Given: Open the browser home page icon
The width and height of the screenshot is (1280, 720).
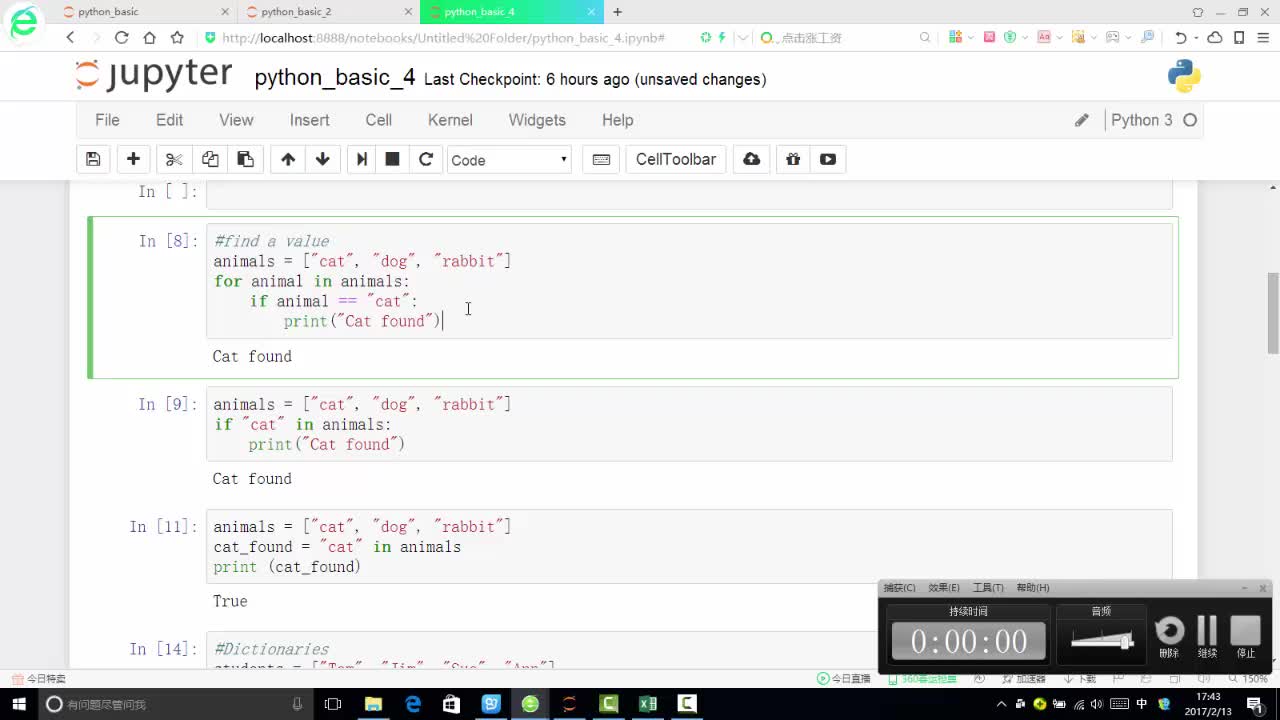Looking at the screenshot, I should tap(149, 37).
